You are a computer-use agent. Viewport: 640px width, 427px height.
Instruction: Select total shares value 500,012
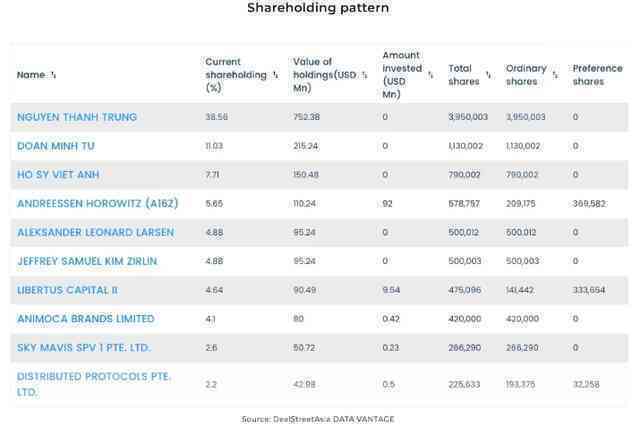[x=464, y=233]
